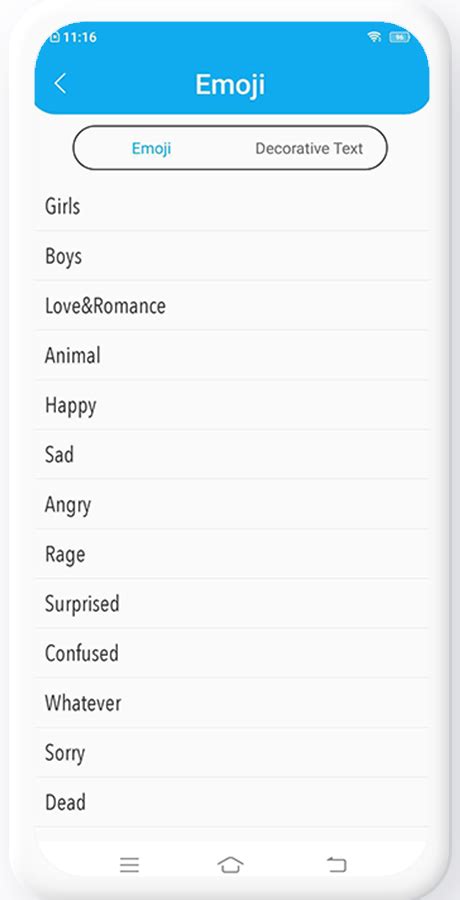Tap the Android back navigation icon
This screenshot has height=900, width=460.
(337, 864)
